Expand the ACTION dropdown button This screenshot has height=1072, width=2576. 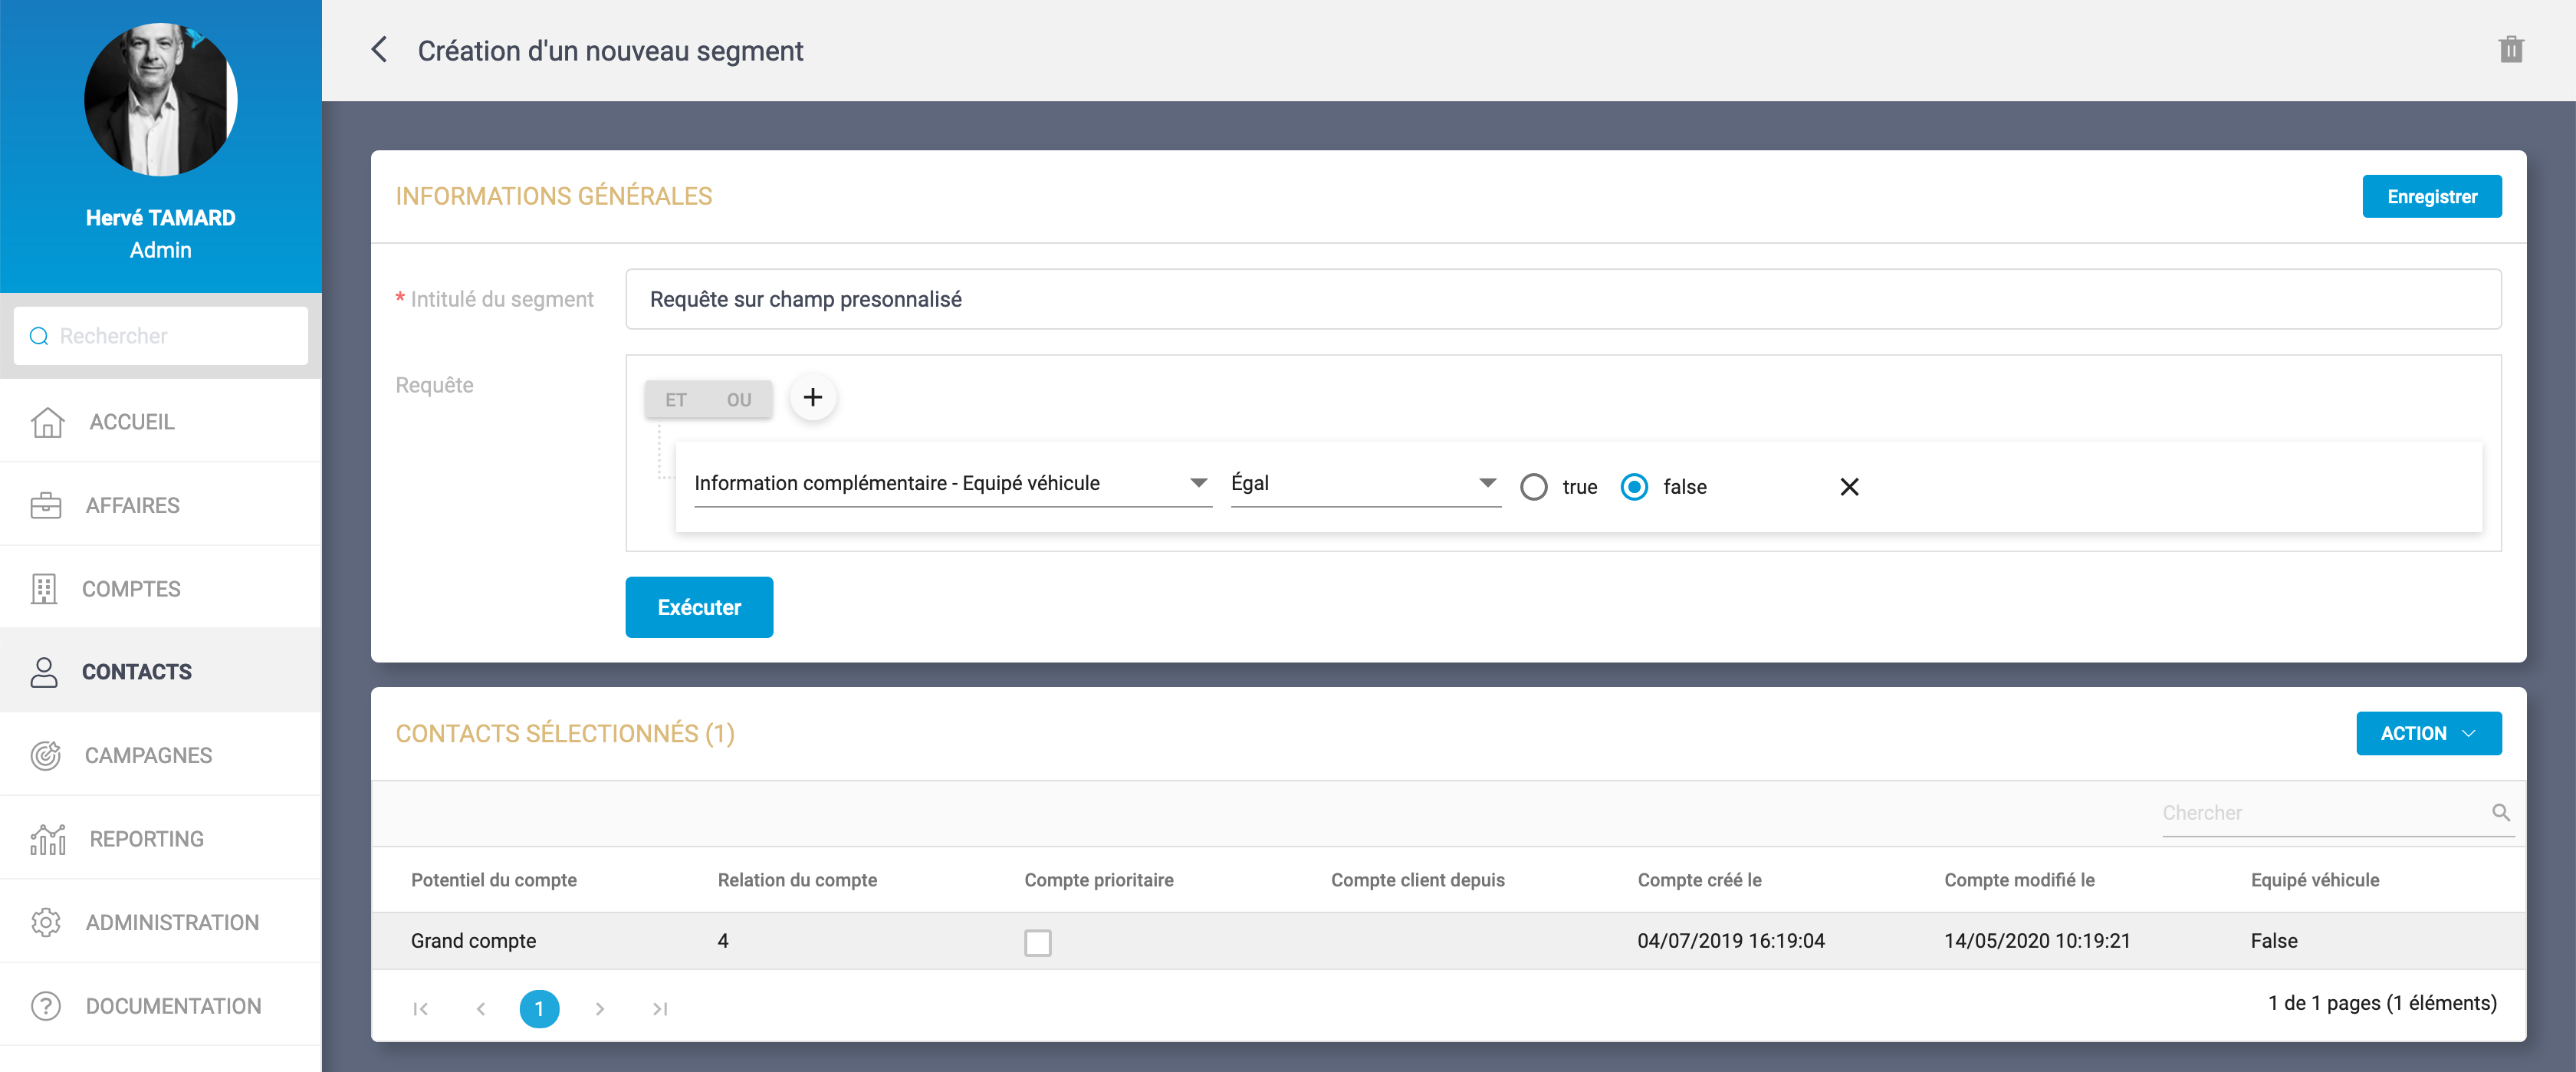click(x=2427, y=733)
